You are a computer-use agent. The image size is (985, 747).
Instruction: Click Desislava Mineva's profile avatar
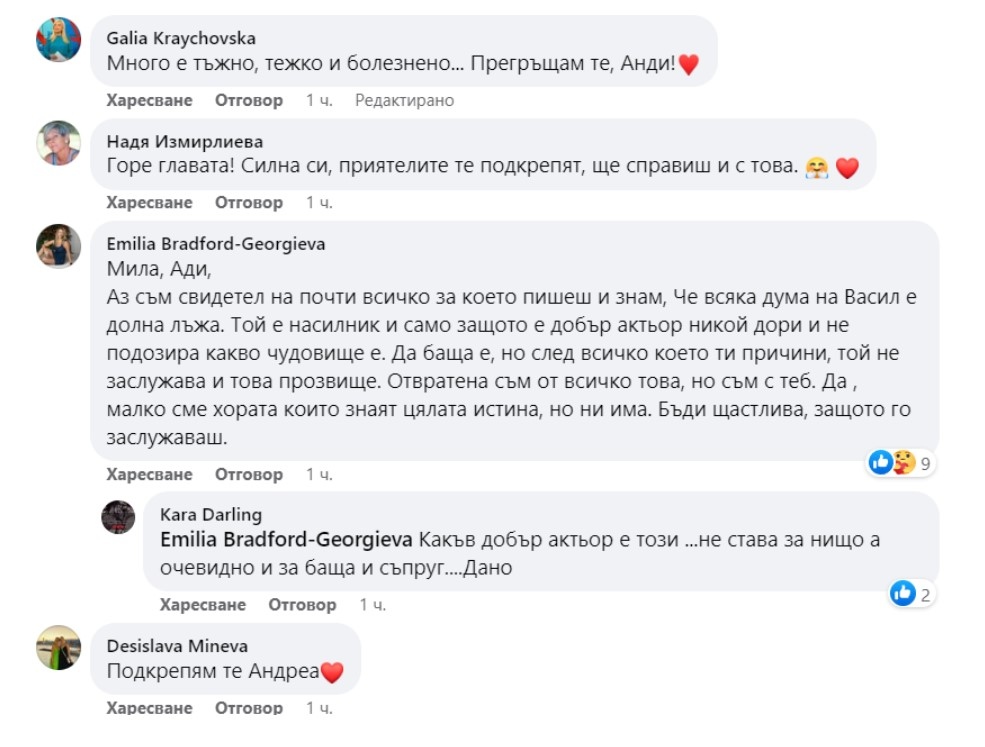[x=58, y=648]
